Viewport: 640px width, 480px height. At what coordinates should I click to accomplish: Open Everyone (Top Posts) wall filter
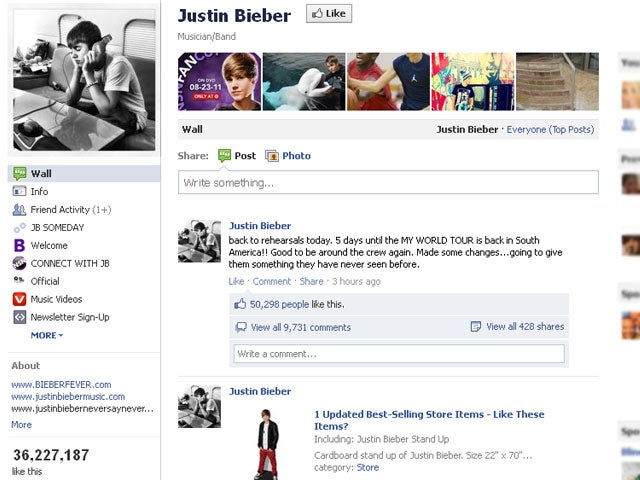(x=550, y=129)
